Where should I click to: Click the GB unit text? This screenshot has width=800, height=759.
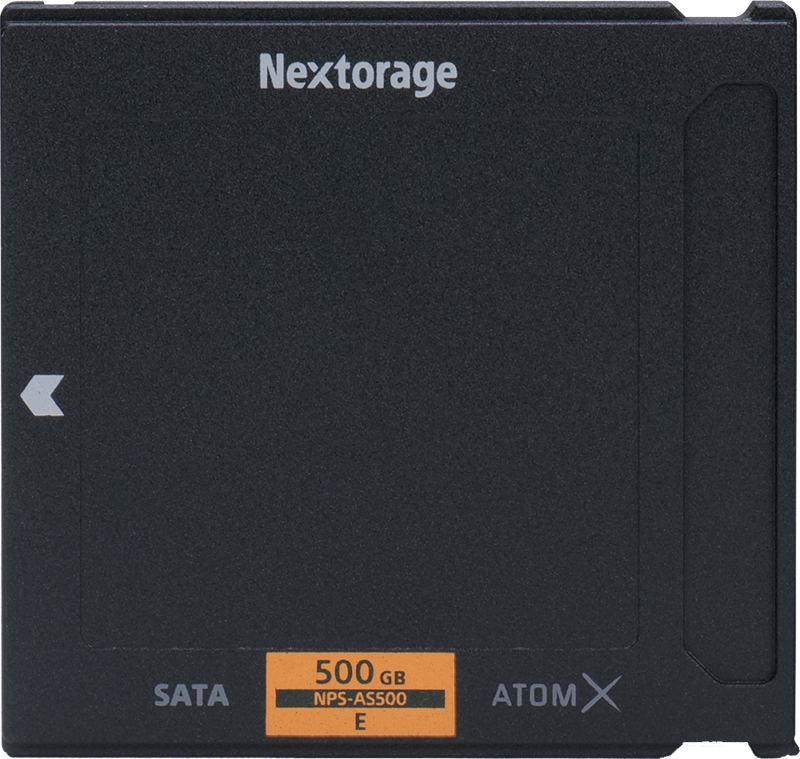tap(392, 677)
